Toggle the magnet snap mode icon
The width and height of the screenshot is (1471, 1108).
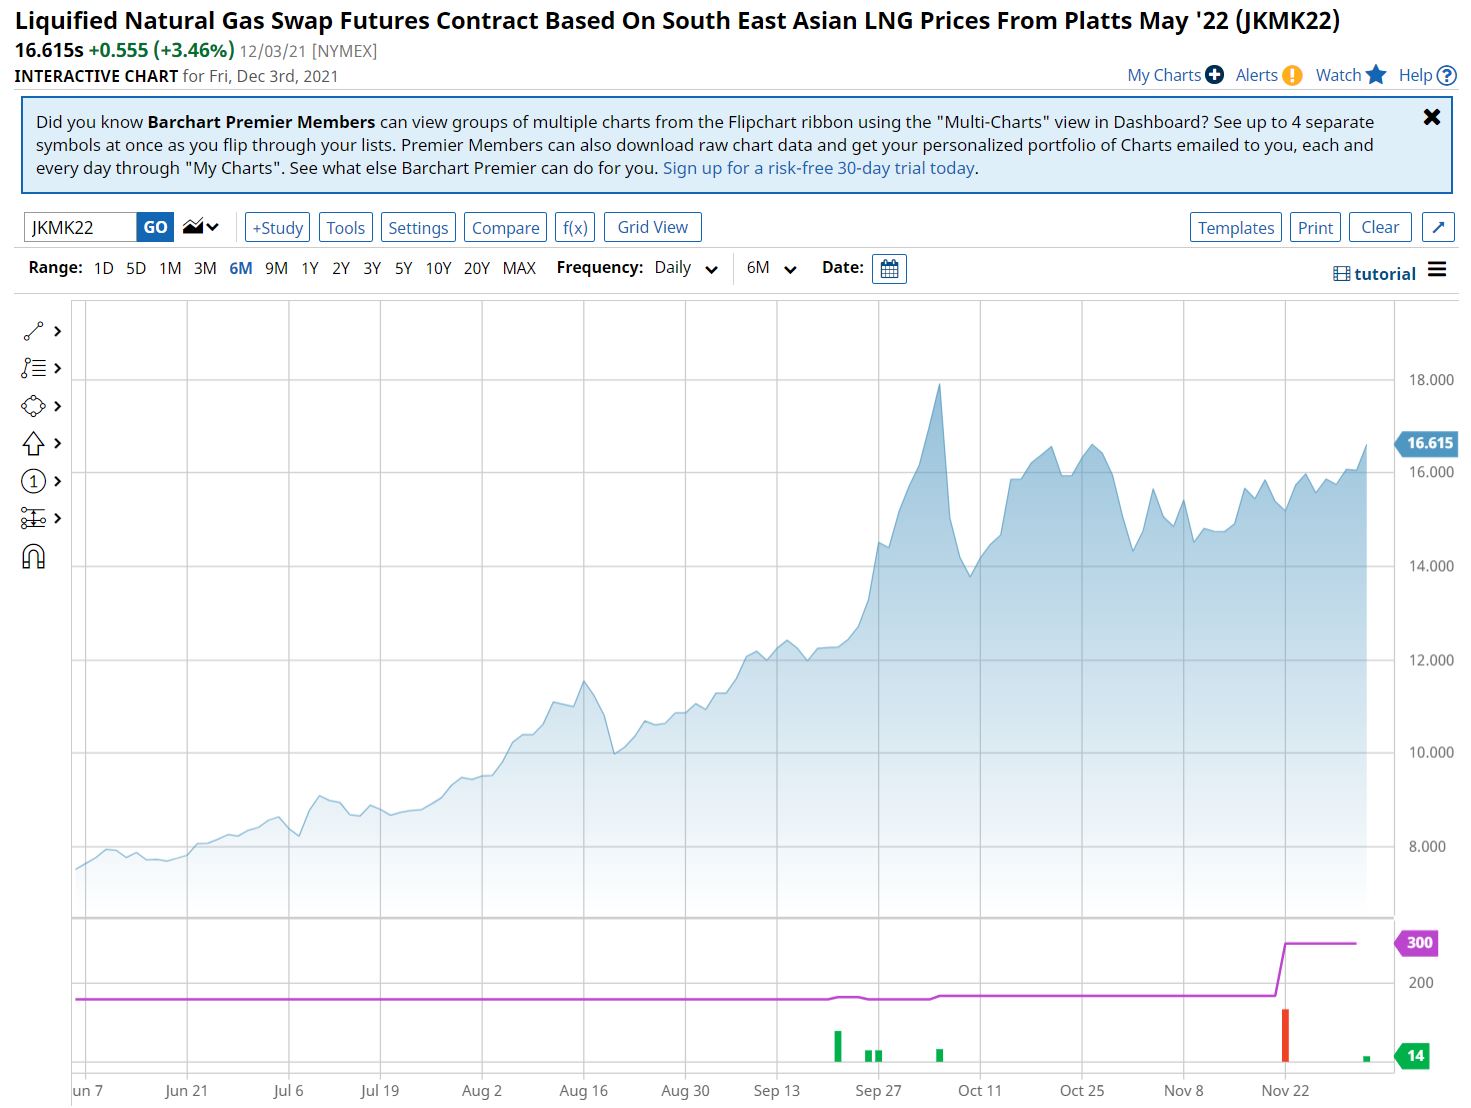33,556
